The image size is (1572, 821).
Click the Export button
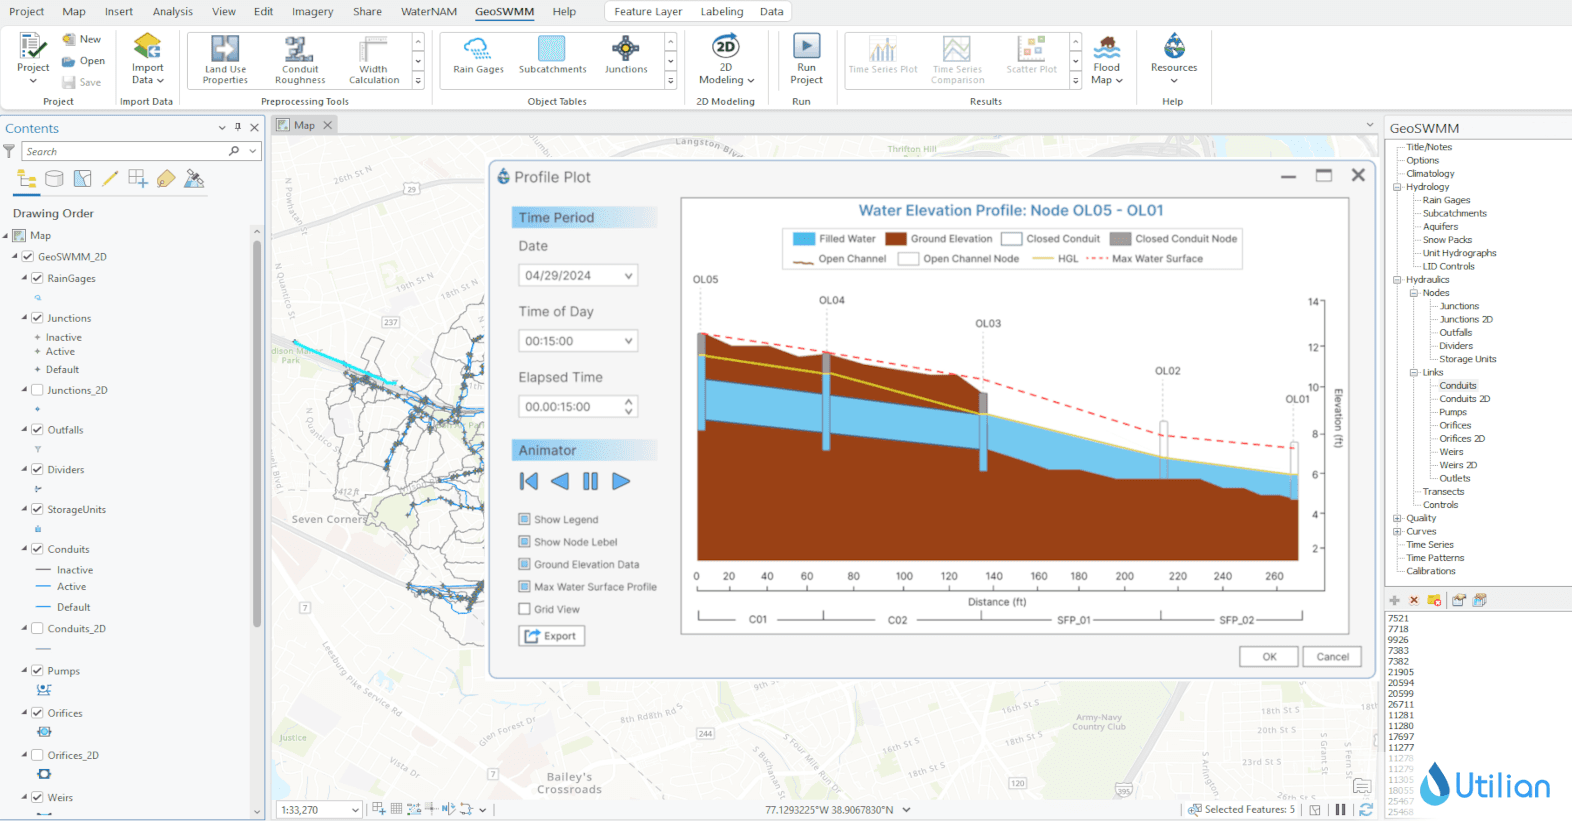pos(551,636)
